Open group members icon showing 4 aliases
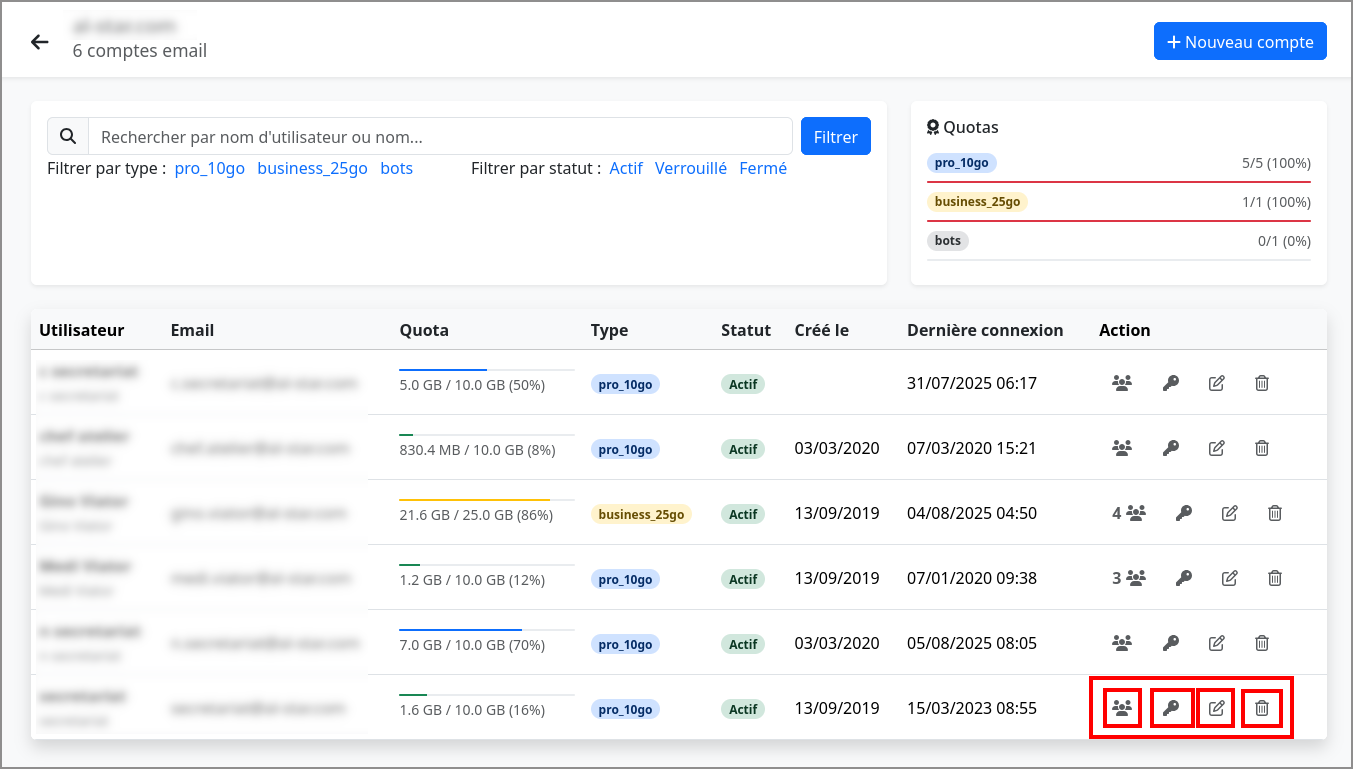This screenshot has width=1353, height=769. click(x=1129, y=513)
